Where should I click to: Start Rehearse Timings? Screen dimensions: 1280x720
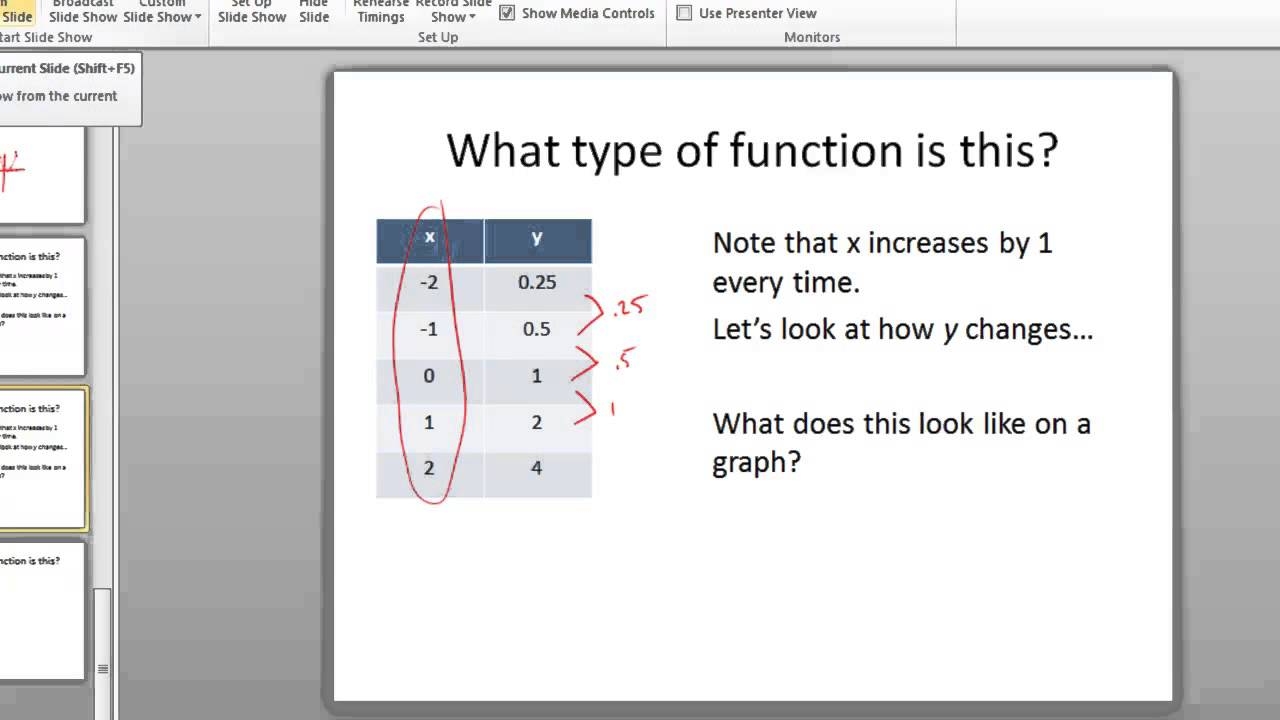tap(380, 10)
